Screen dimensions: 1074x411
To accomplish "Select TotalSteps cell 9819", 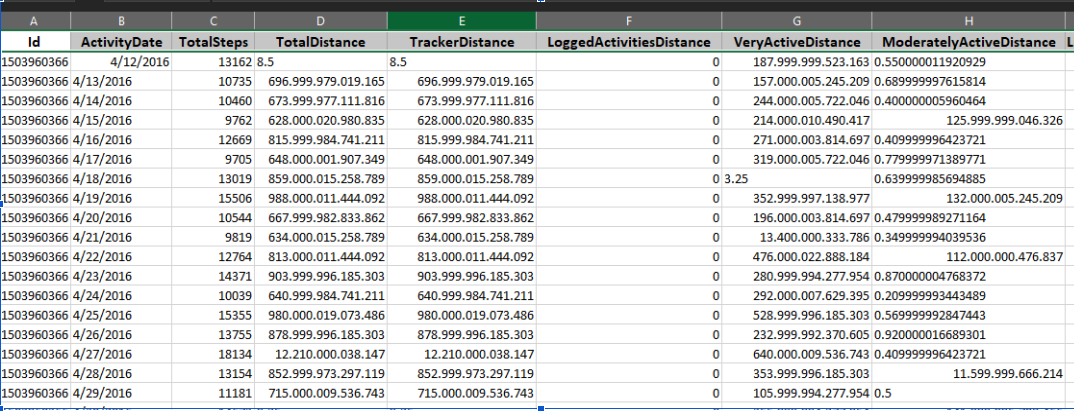I will point(213,238).
